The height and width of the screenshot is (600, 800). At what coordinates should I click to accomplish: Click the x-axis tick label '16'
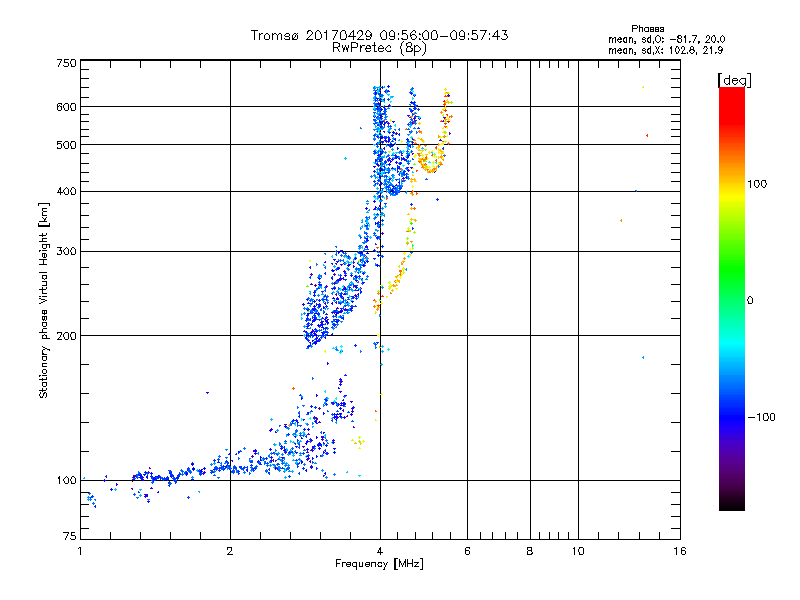(680, 551)
